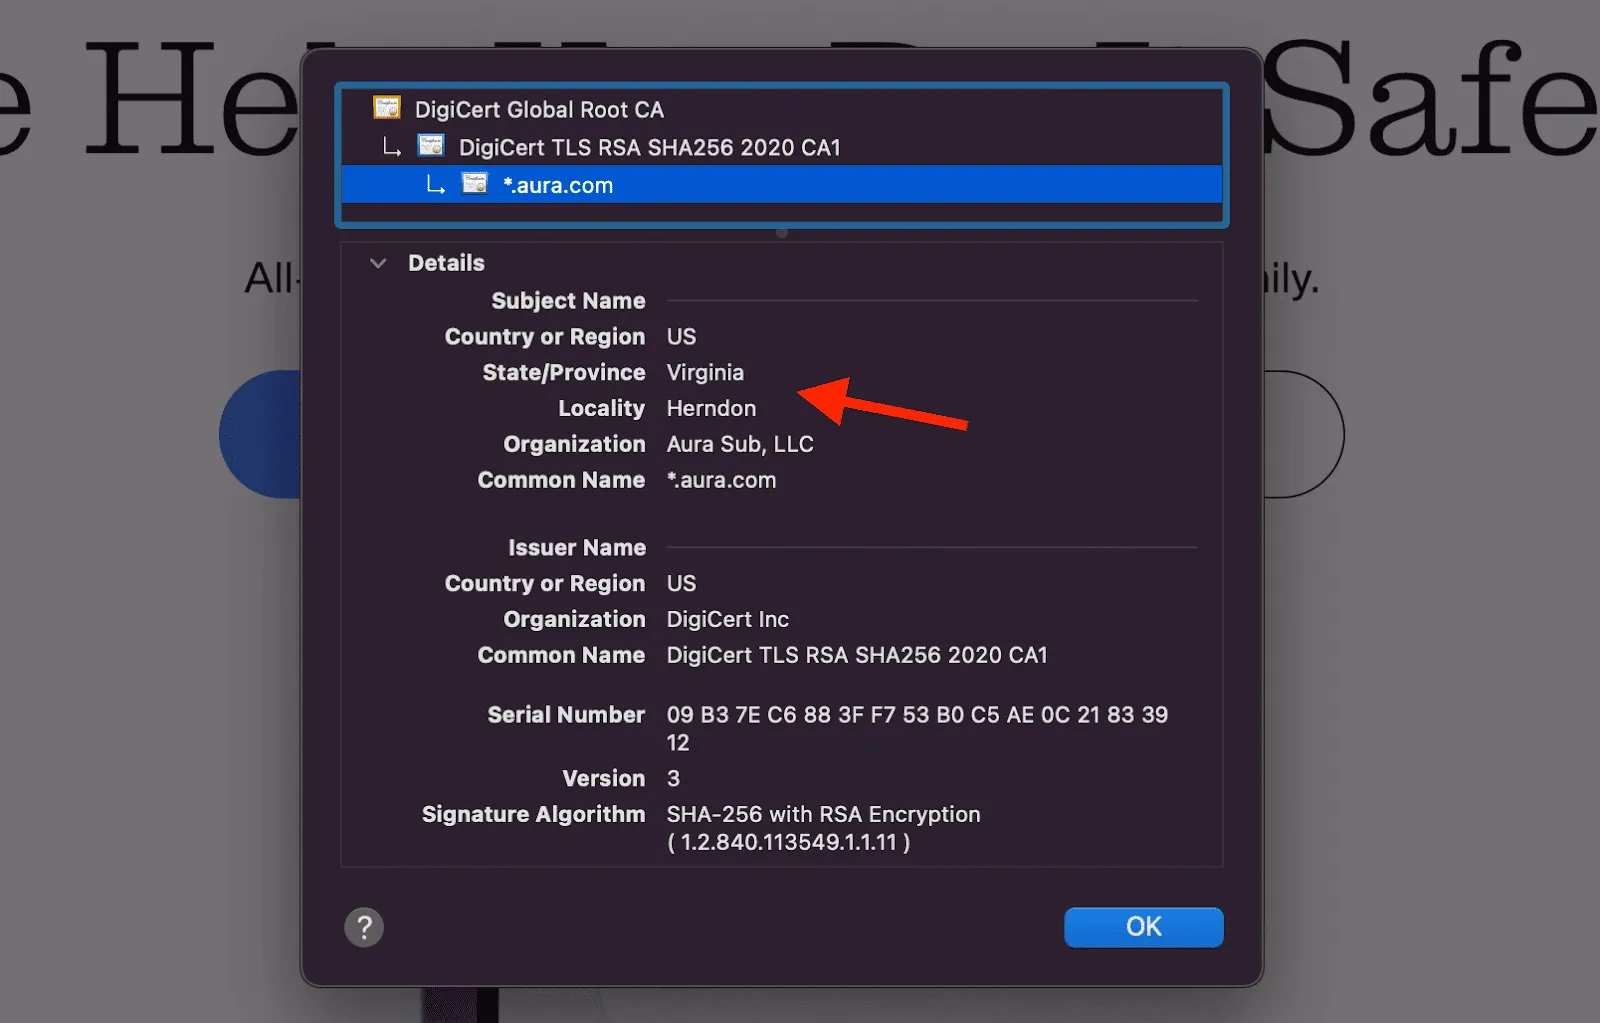Click the Organization value Aura Sub, LLC

point(740,444)
